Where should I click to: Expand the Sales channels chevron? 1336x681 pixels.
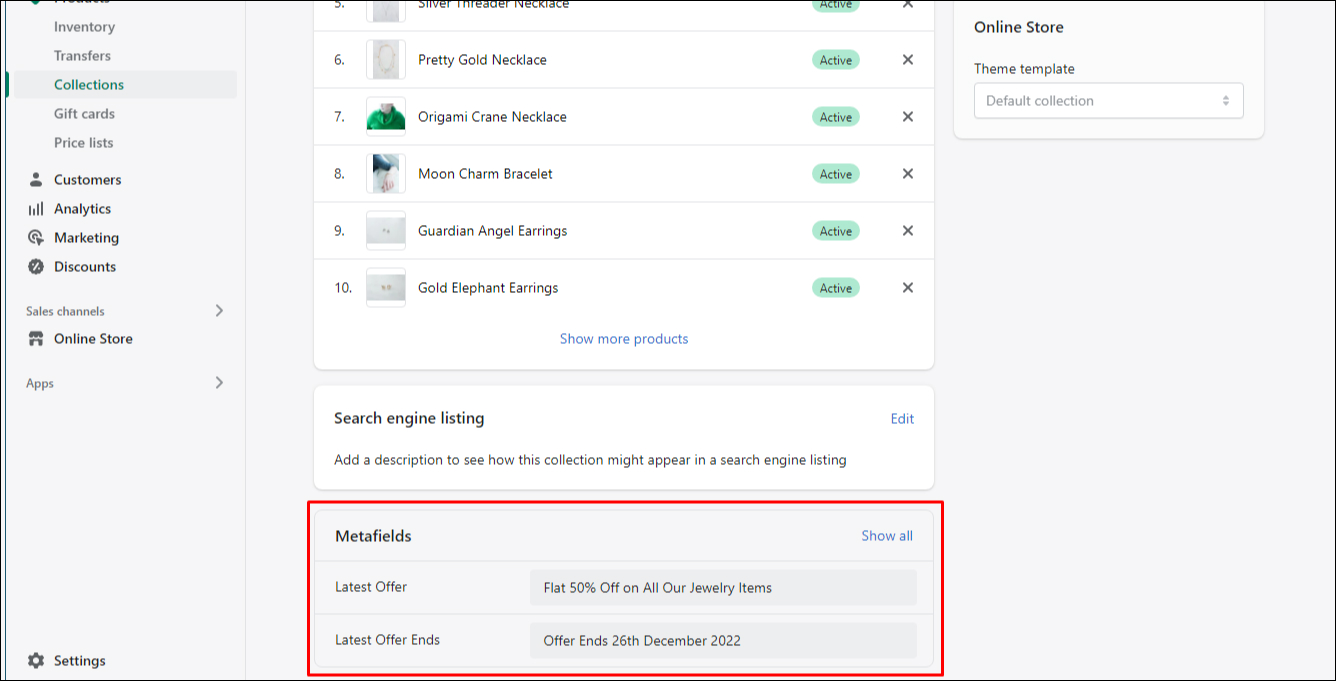tap(219, 311)
